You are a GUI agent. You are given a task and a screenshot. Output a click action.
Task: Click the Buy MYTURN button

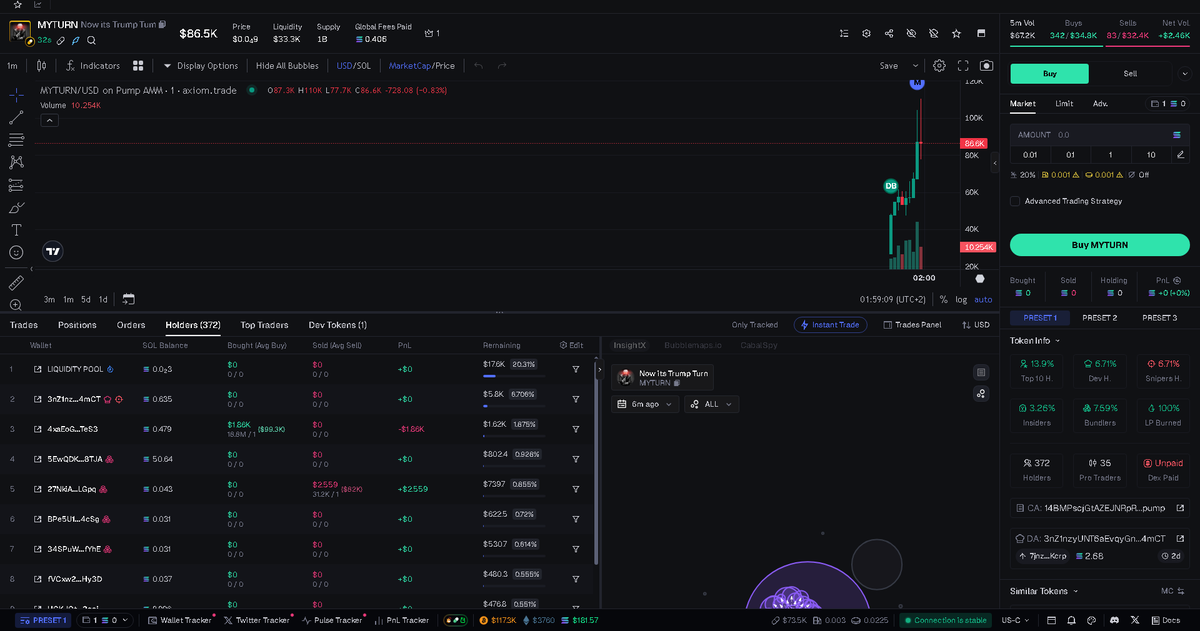(x=1099, y=245)
